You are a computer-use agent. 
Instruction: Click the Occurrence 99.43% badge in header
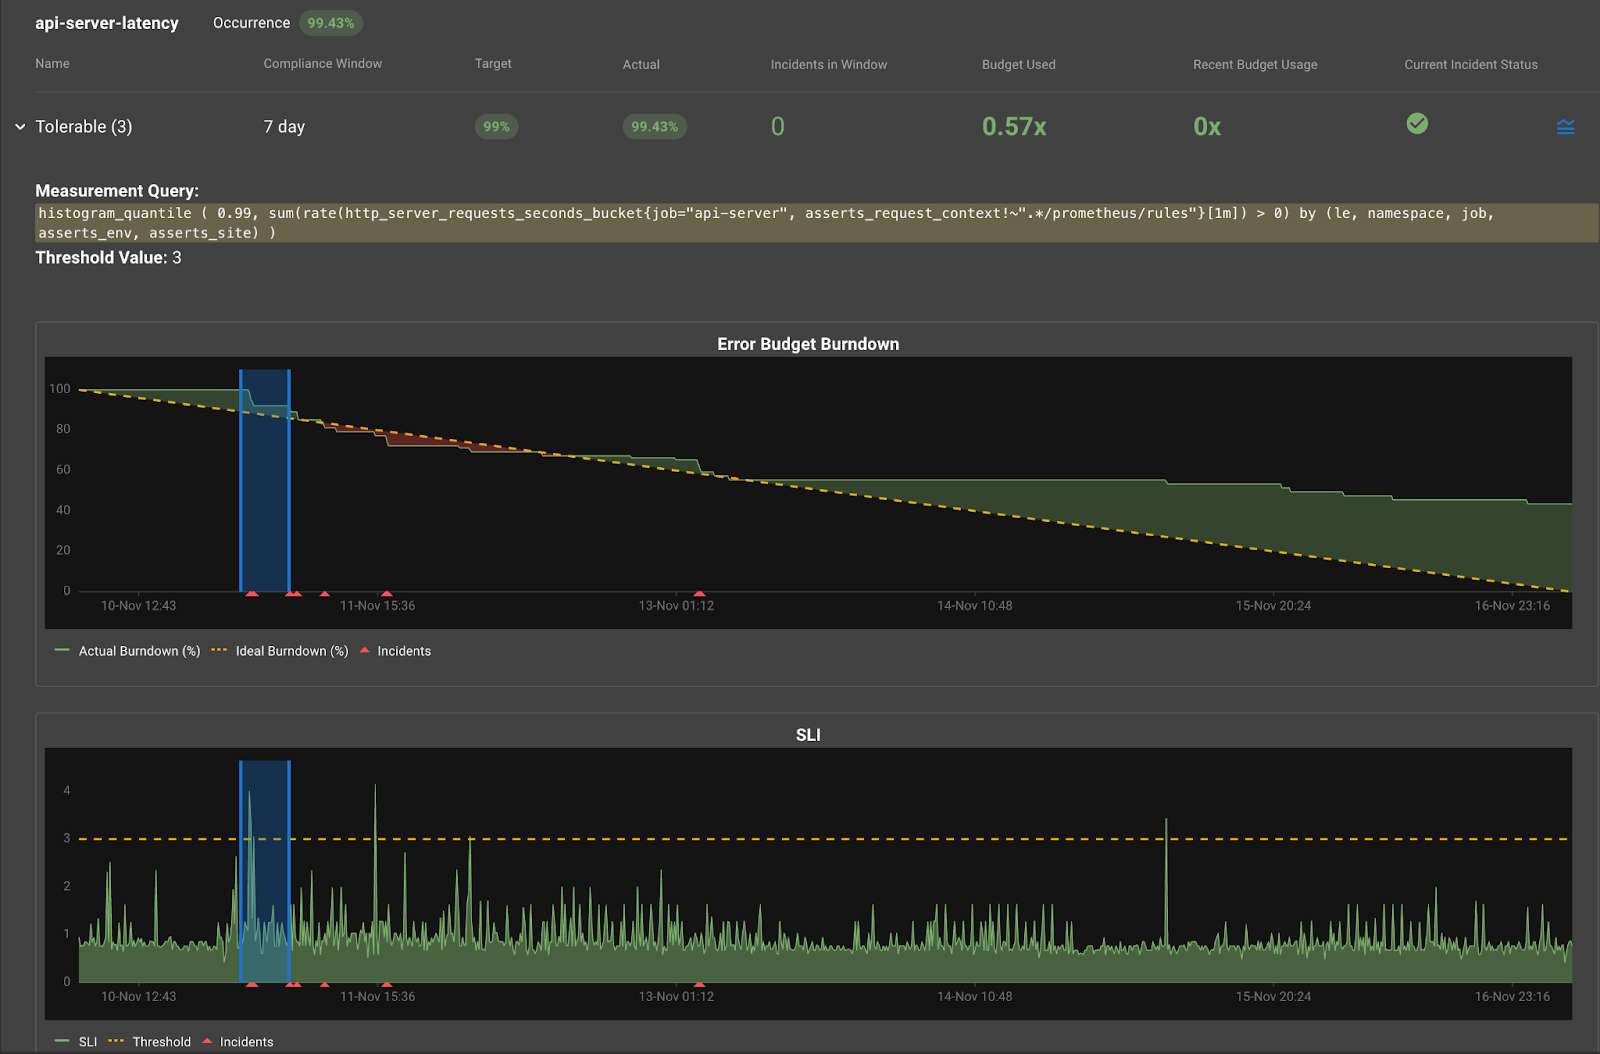(x=330, y=23)
